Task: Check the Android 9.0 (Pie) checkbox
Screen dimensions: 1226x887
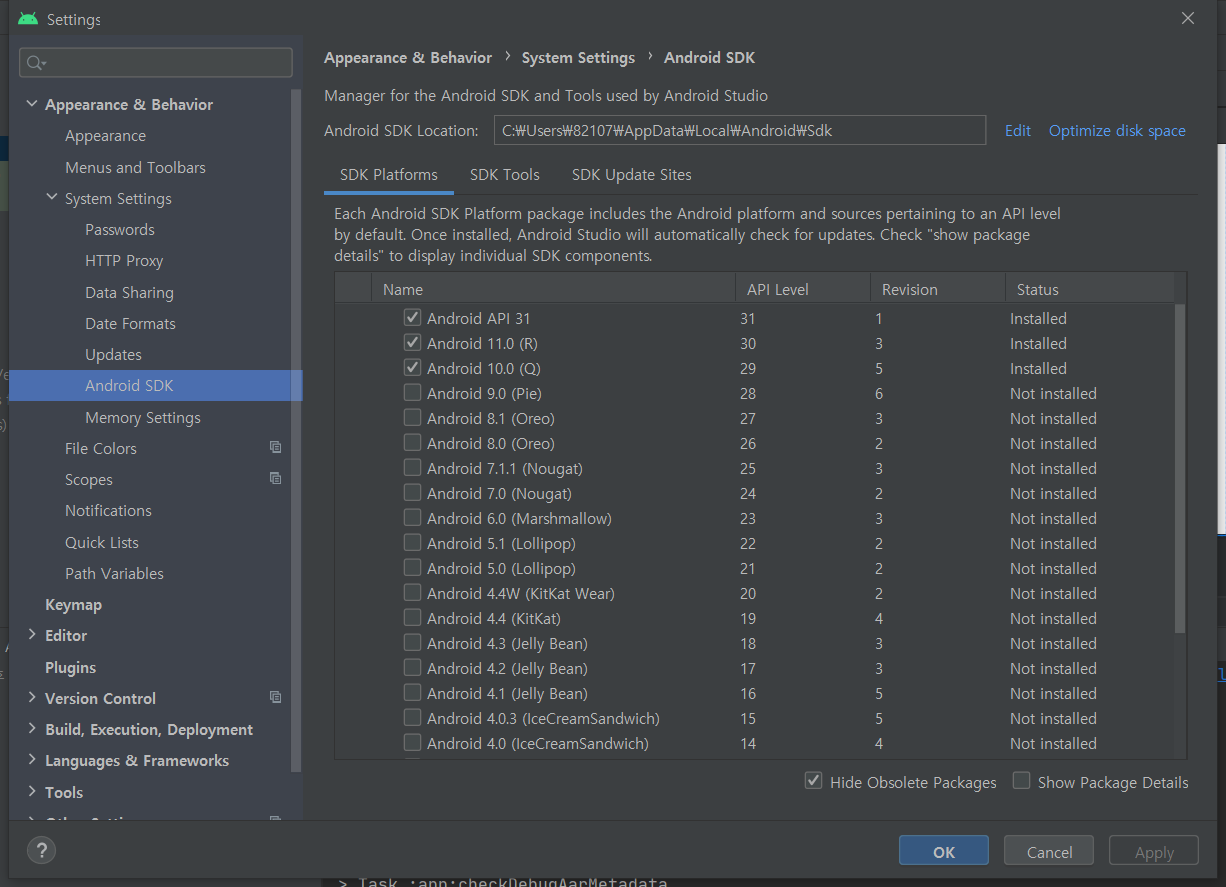Action: click(412, 393)
